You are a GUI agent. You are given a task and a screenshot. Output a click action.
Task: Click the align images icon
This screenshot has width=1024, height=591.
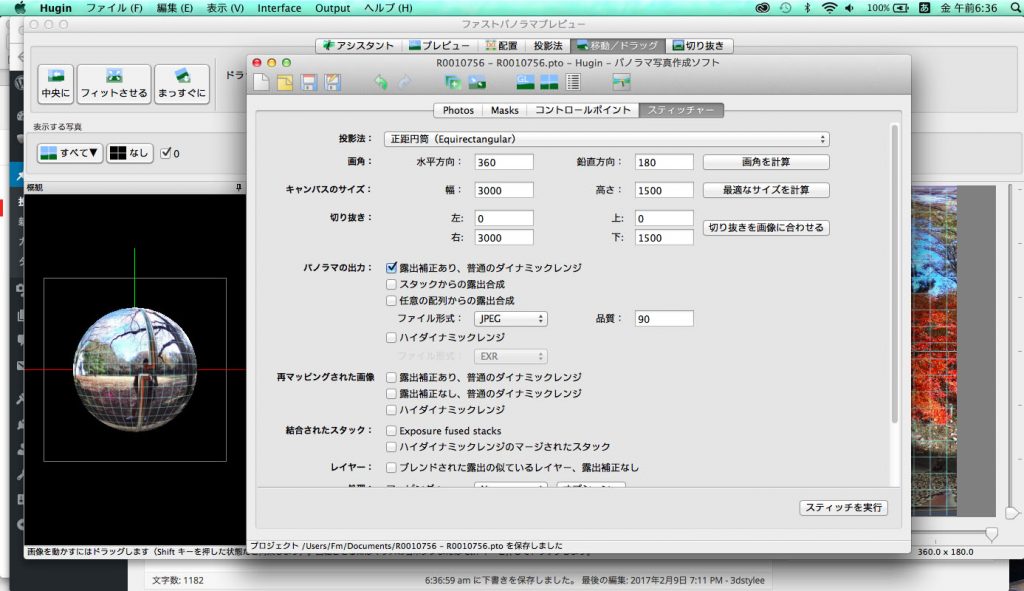(x=477, y=82)
